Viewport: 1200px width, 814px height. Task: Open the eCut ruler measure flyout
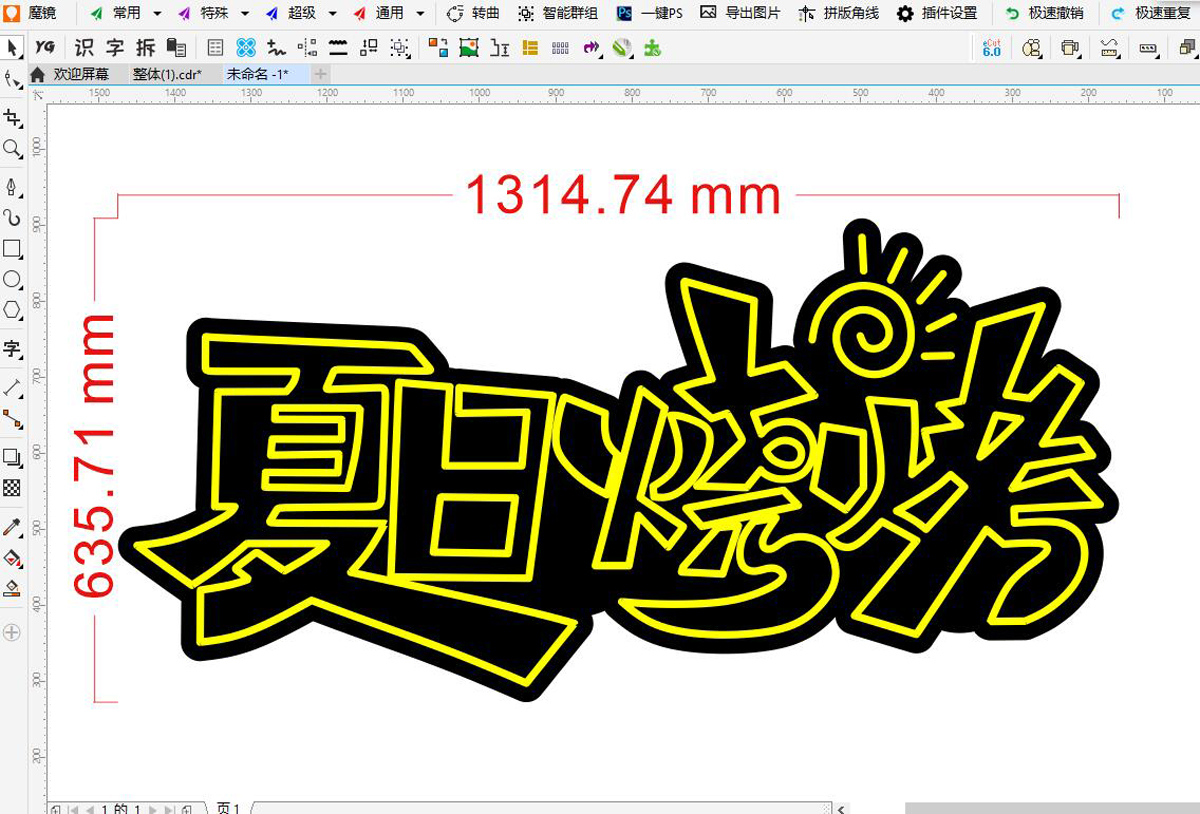(x=1109, y=47)
